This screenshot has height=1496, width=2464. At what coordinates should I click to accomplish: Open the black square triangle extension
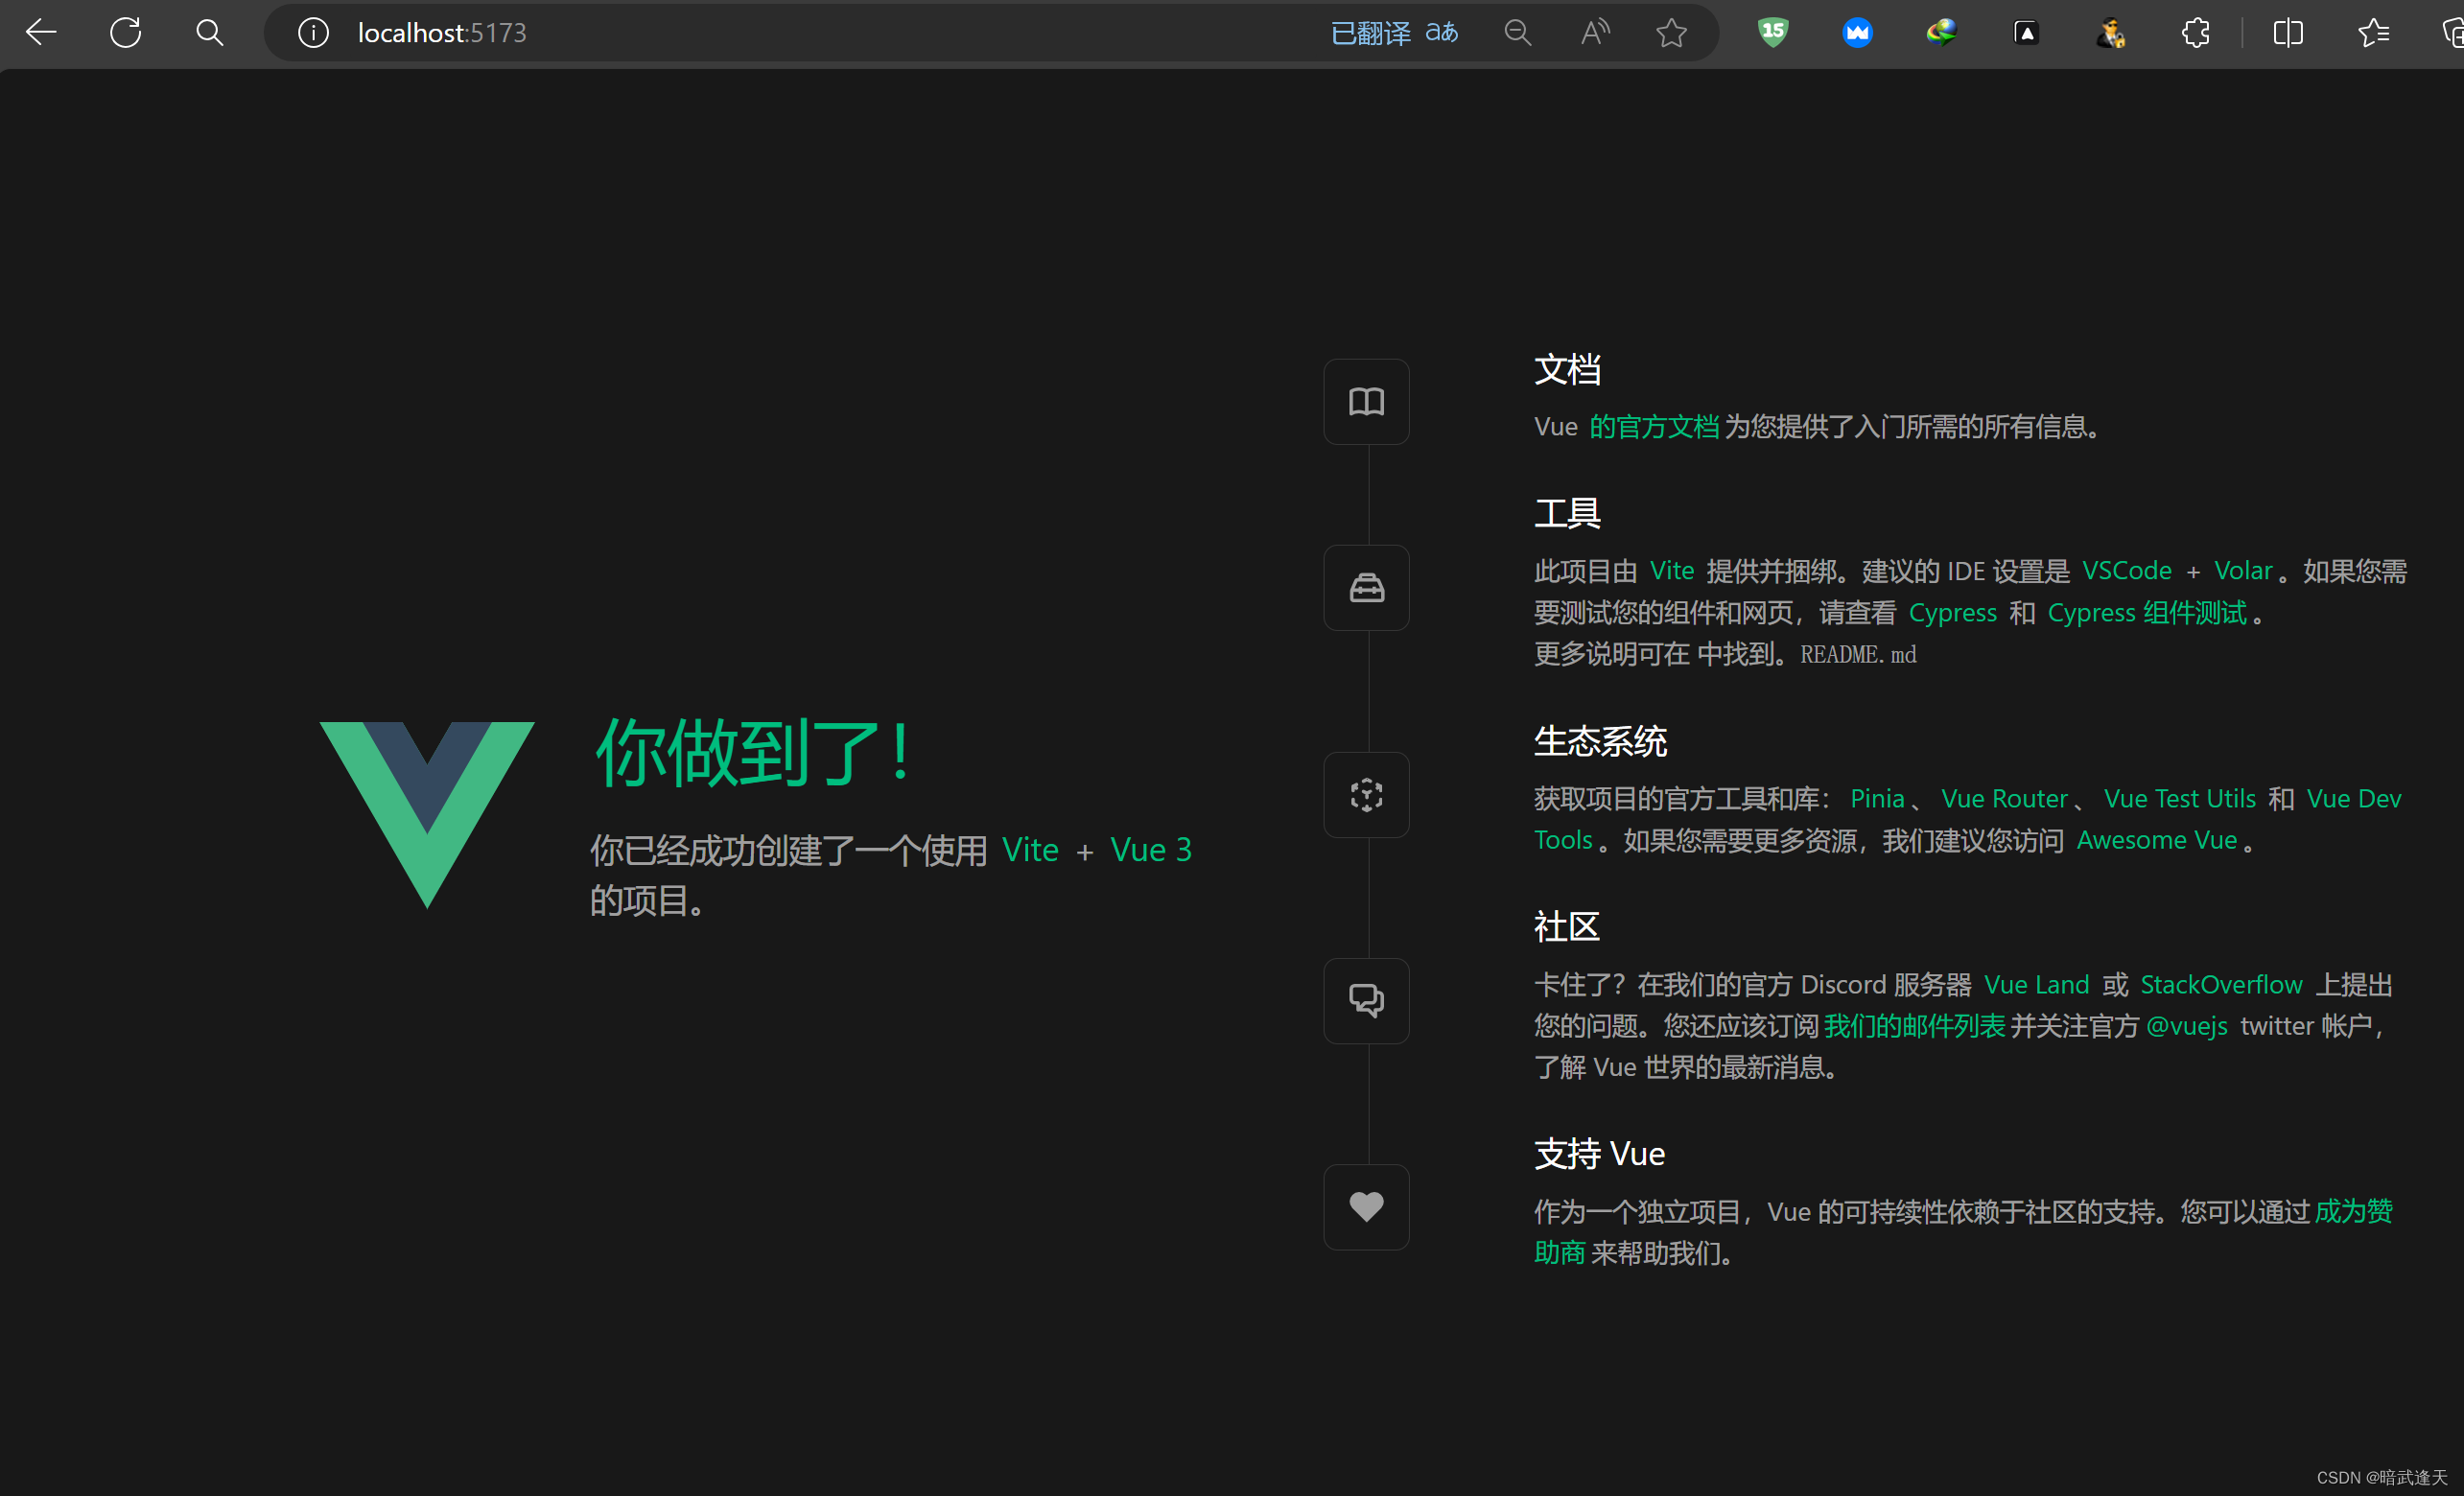[x=2026, y=33]
